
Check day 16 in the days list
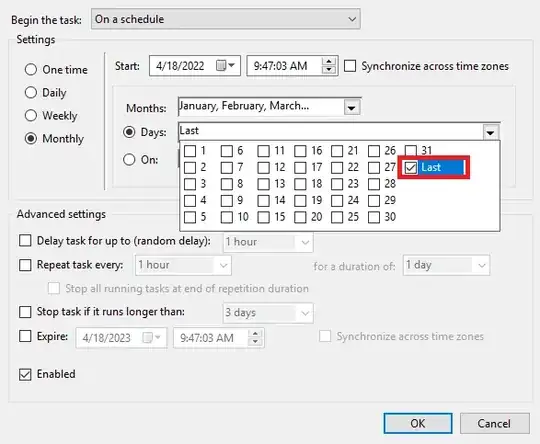(x=300, y=151)
